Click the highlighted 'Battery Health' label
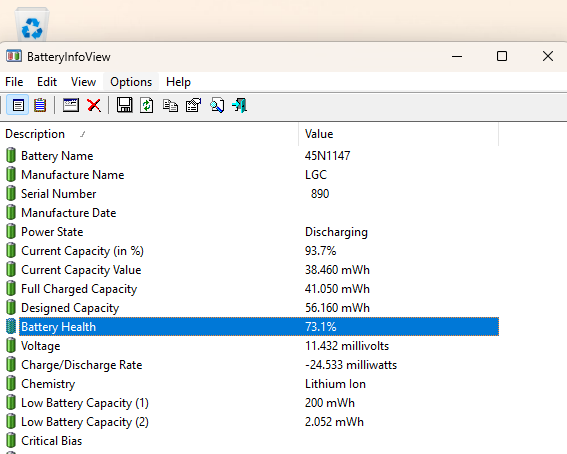 tap(59, 327)
